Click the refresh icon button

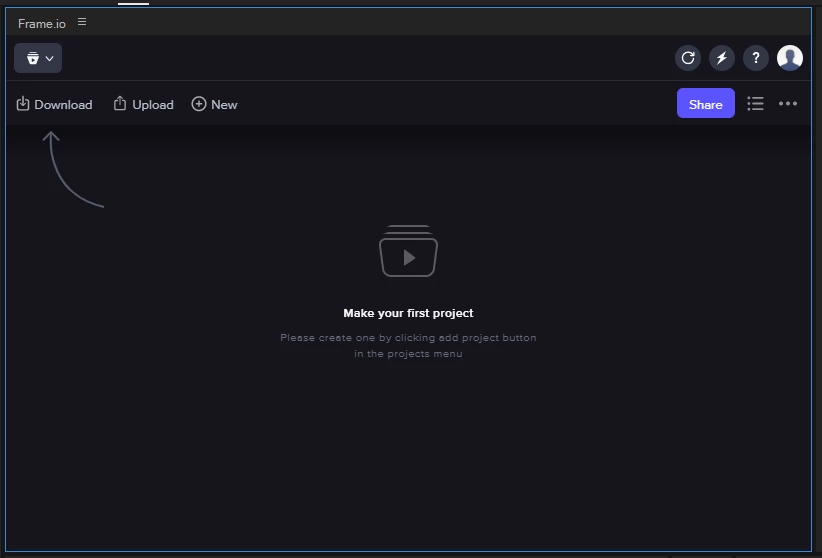point(688,58)
